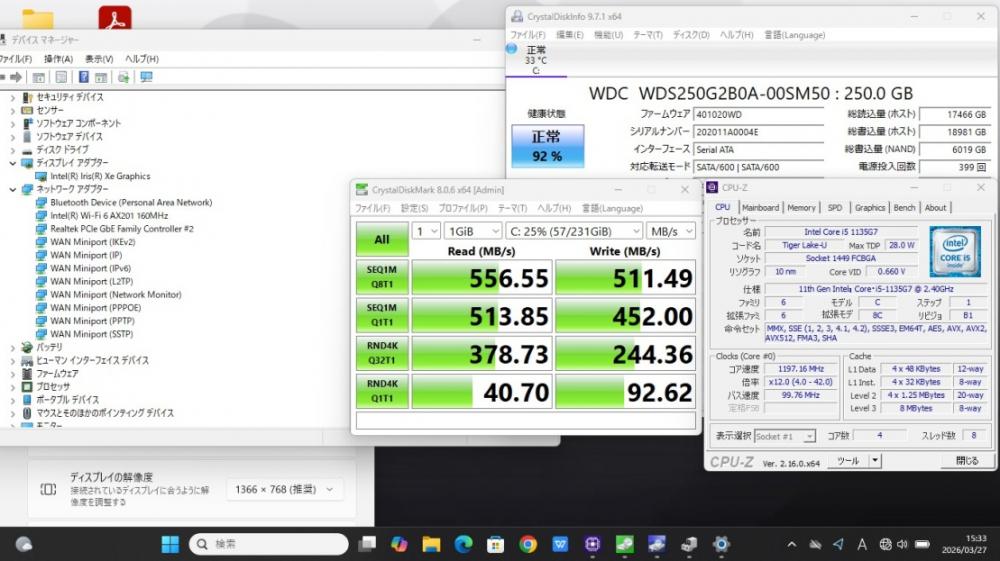The width and height of the screenshot is (1000, 561).
Task: Open File Explorer from the taskbar
Action: pos(431,544)
